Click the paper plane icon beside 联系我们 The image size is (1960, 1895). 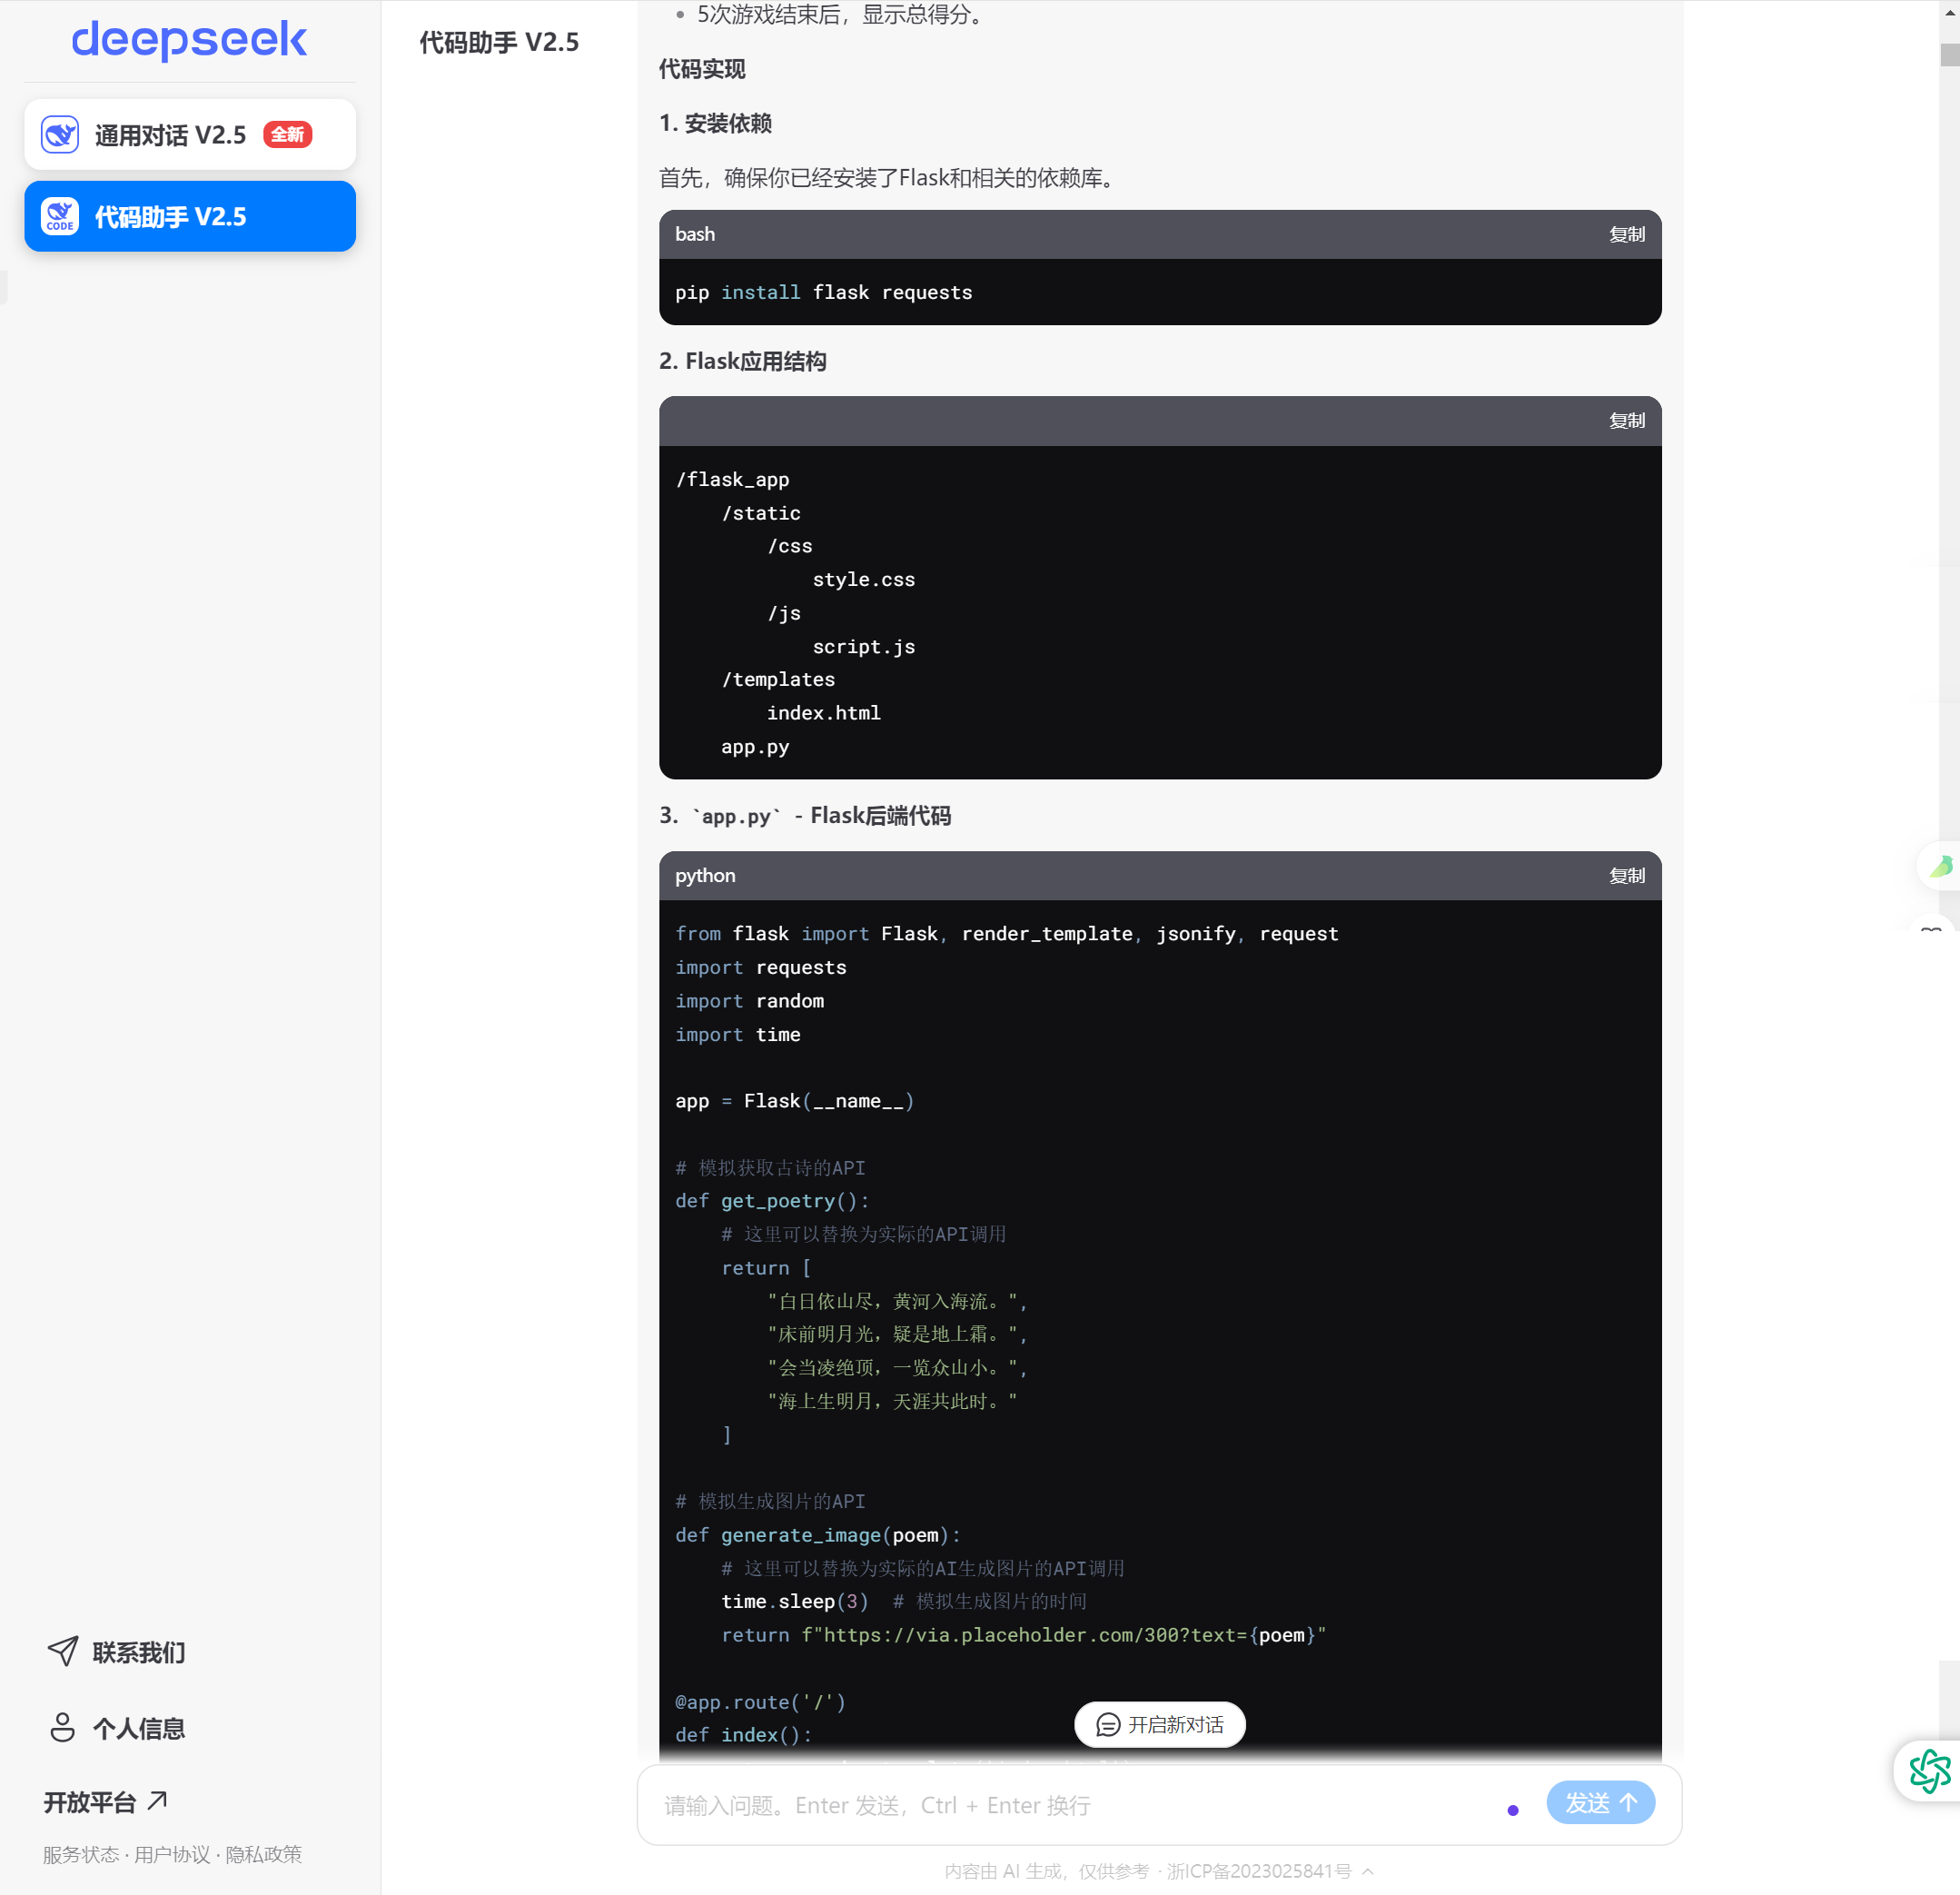63,1651
